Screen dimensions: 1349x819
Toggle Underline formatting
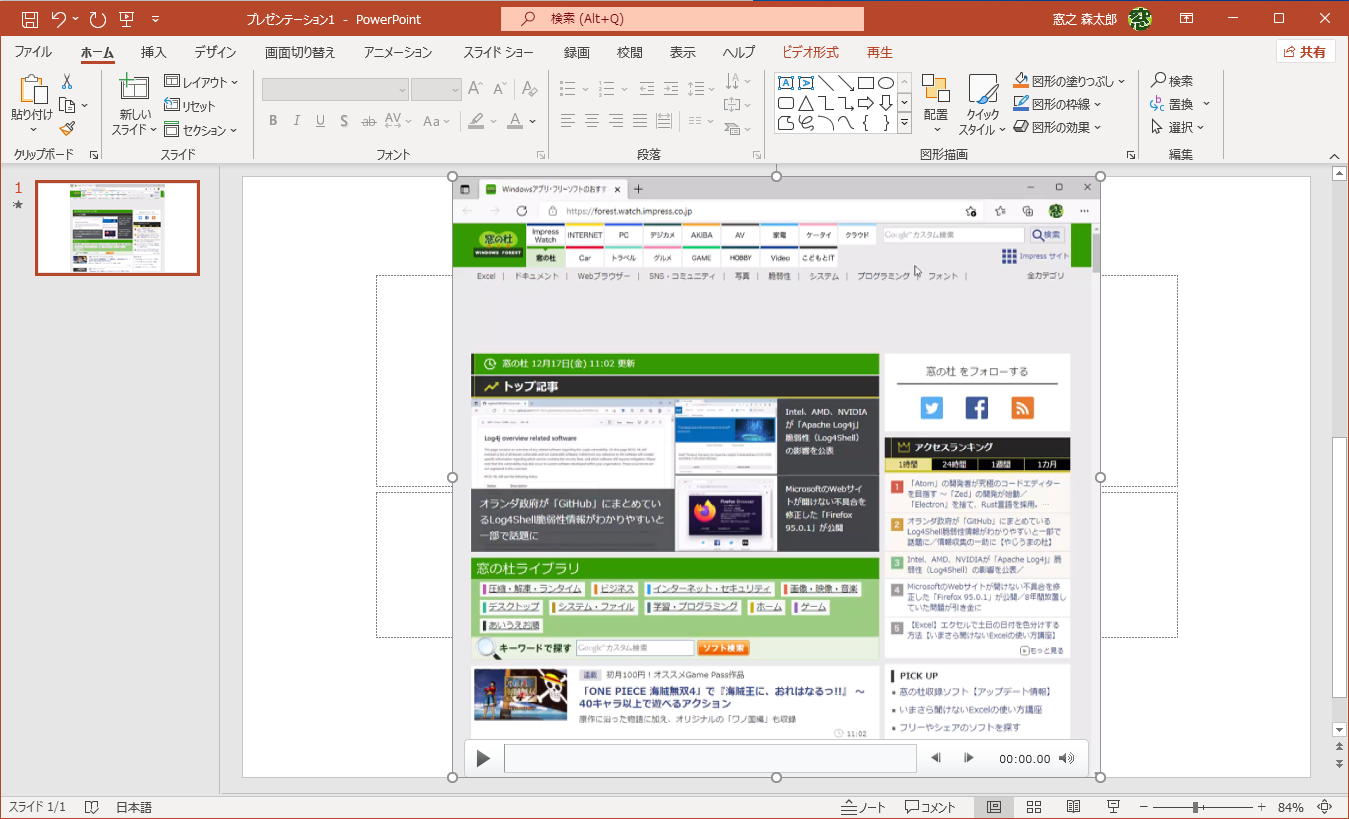click(x=320, y=121)
